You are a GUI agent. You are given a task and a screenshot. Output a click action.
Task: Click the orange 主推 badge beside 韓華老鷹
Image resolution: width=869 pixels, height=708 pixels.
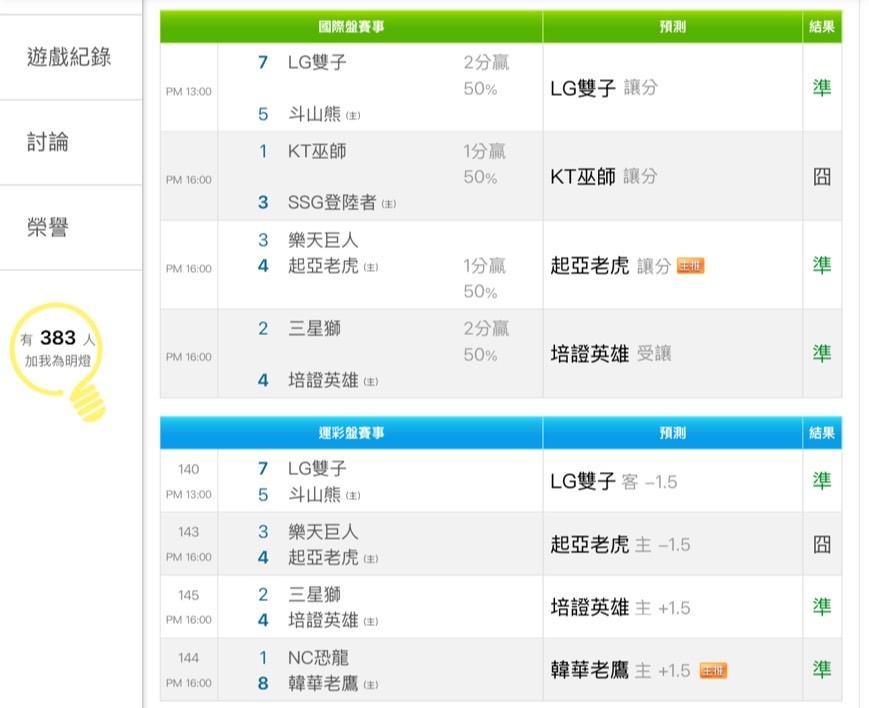click(x=712, y=670)
